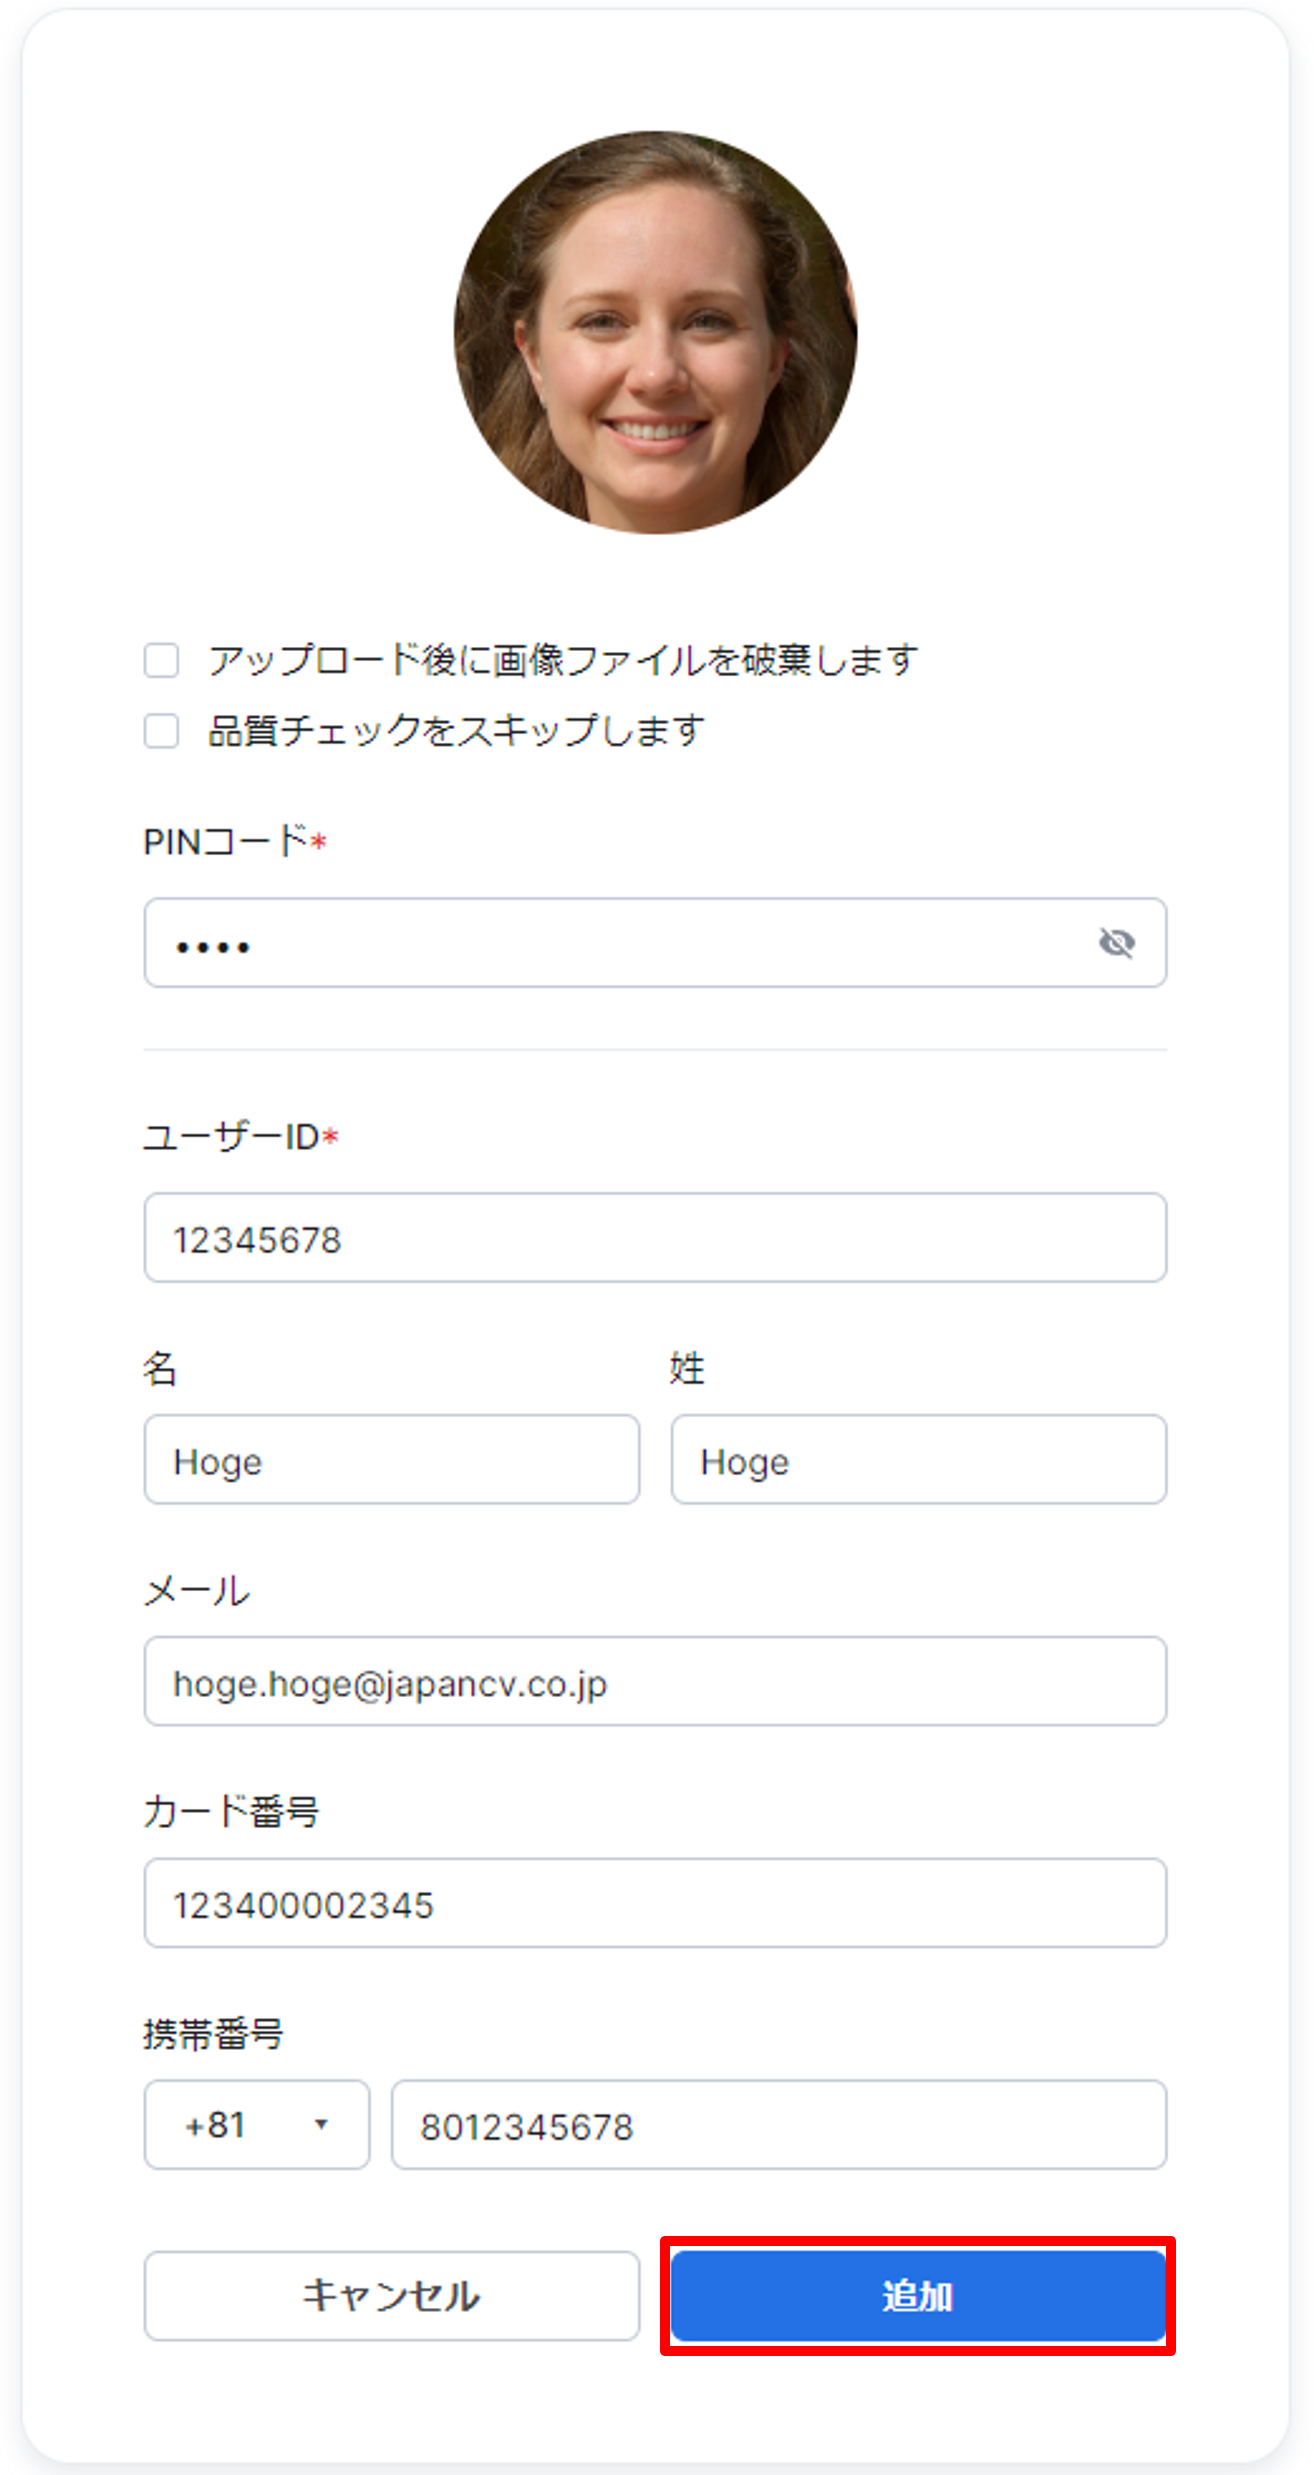Click the dropdown arrow next to +81
Screen dimensions: 1314x2475
(x=325, y=2125)
